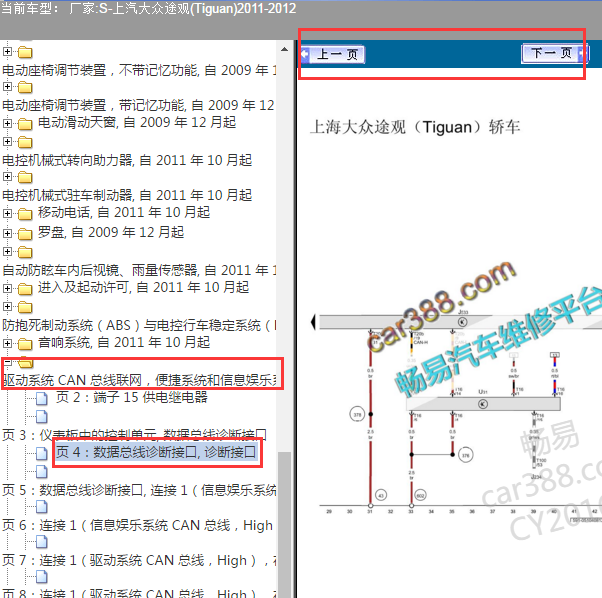Click open folder icon above 驱动系统 CAN 总线联网
Screen dimensions: 602x598
click(x=26, y=362)
